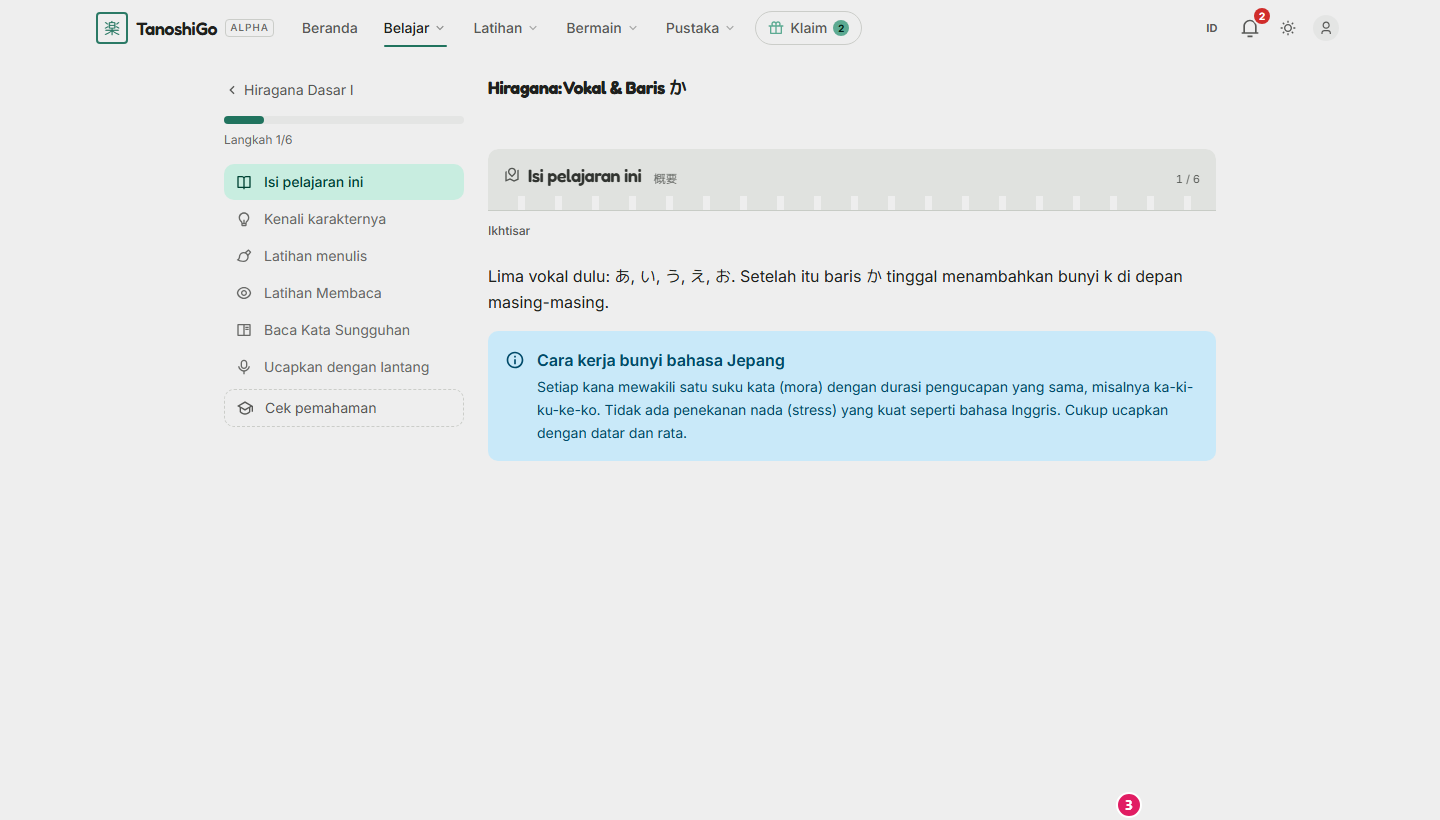Open the Klaim rewards button
The height and width of the screenshot is (820, 1440).
click(808, 28)
